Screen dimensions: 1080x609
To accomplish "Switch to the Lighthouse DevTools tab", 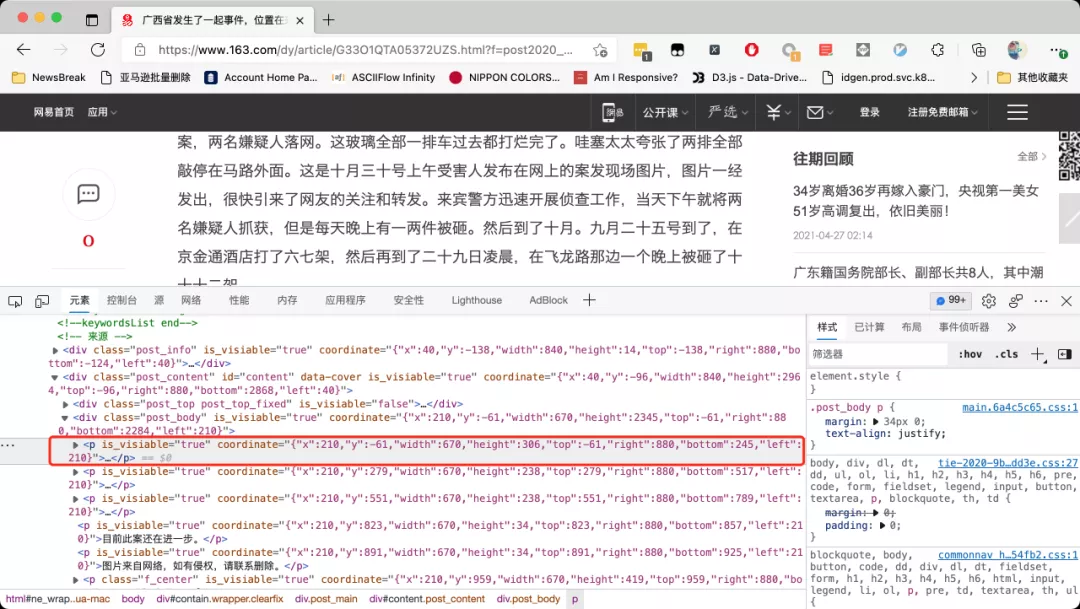I will click(477, 300).
